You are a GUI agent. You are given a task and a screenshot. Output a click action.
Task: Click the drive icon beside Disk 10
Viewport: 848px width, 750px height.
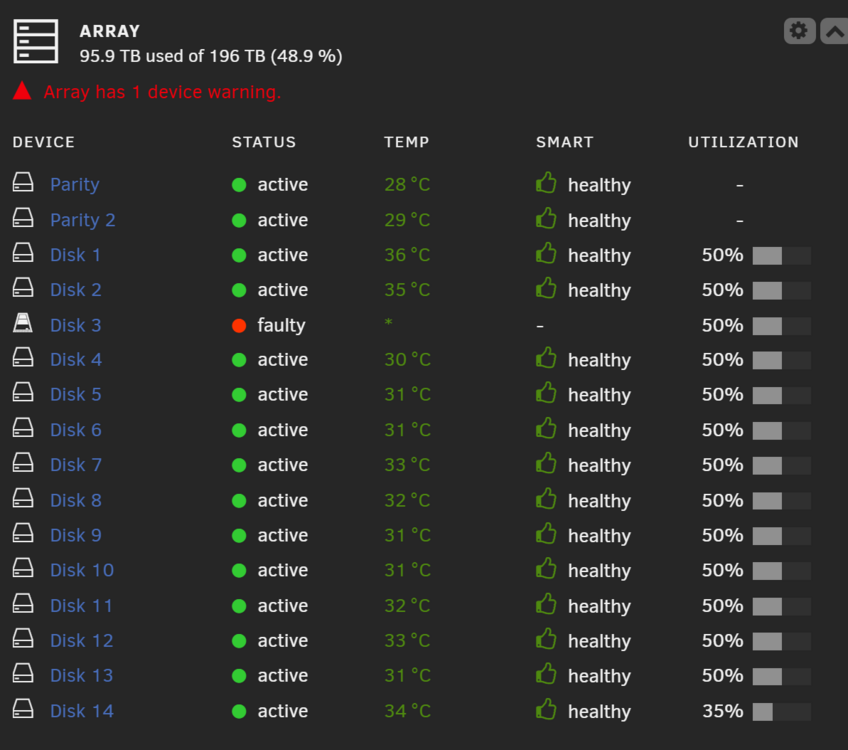point(23,567)
